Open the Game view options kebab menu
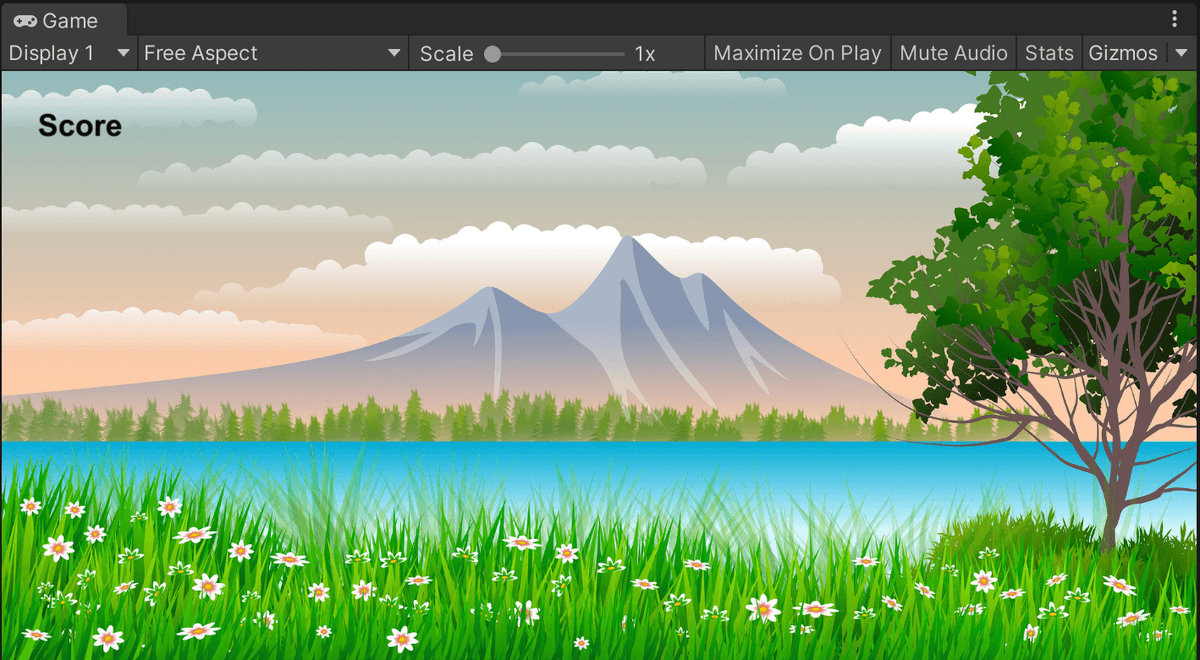Viewport: 1200px width, 660px height. (x=1175, y=18)
